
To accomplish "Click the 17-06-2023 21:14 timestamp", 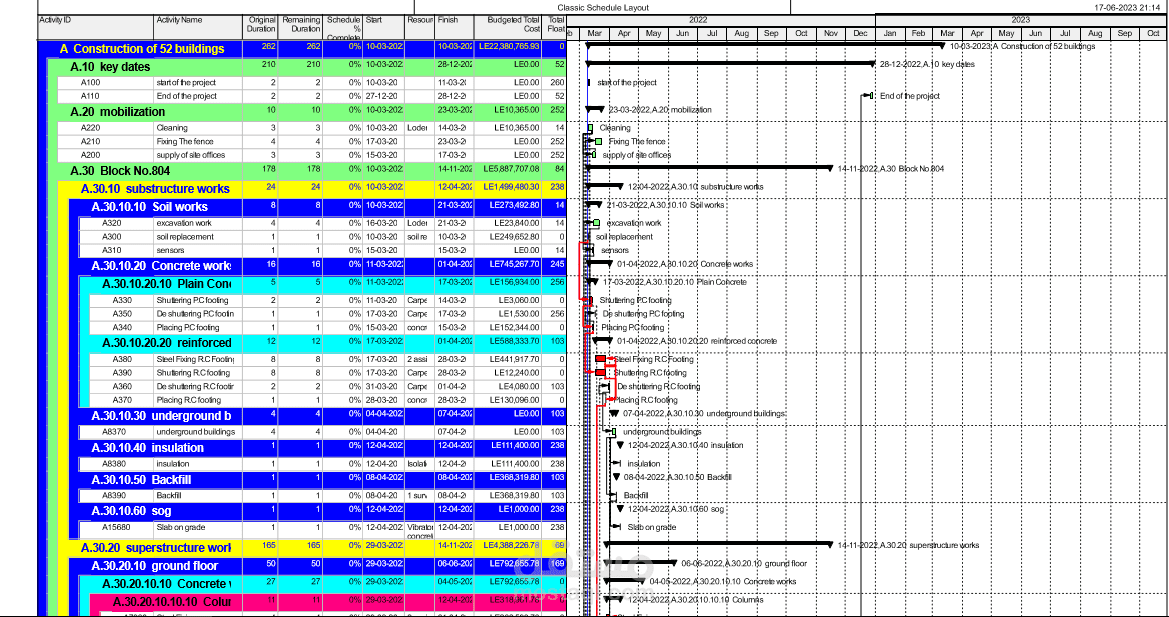I will point(1125,7).
